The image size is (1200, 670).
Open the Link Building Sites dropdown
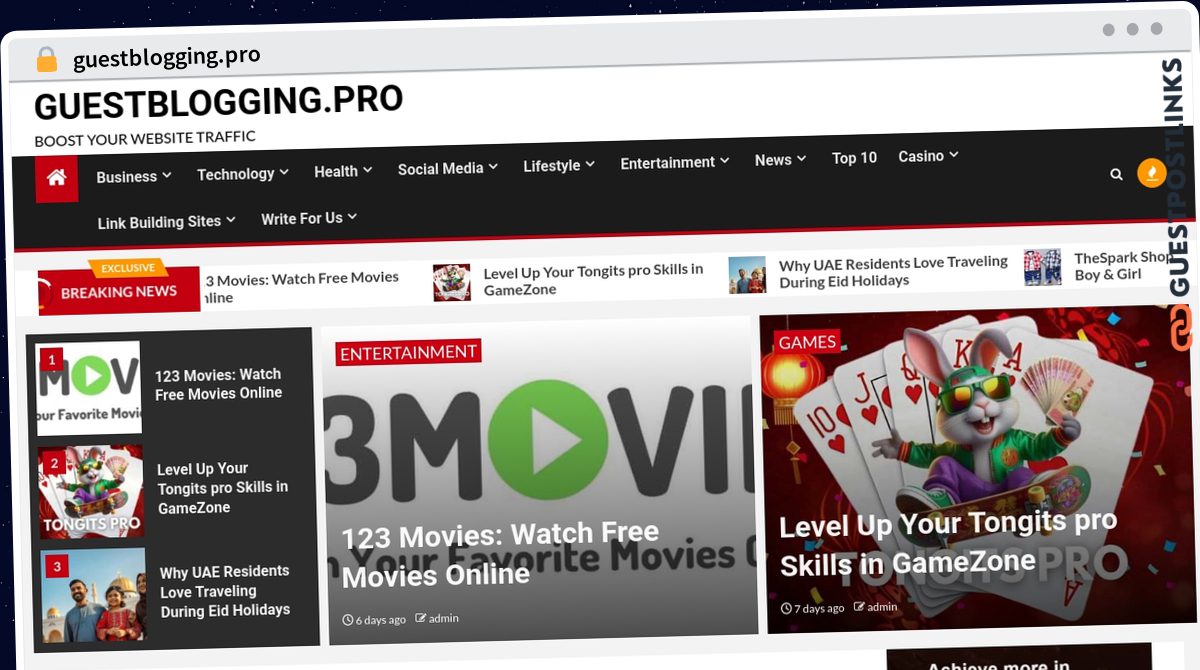[166, 221]
